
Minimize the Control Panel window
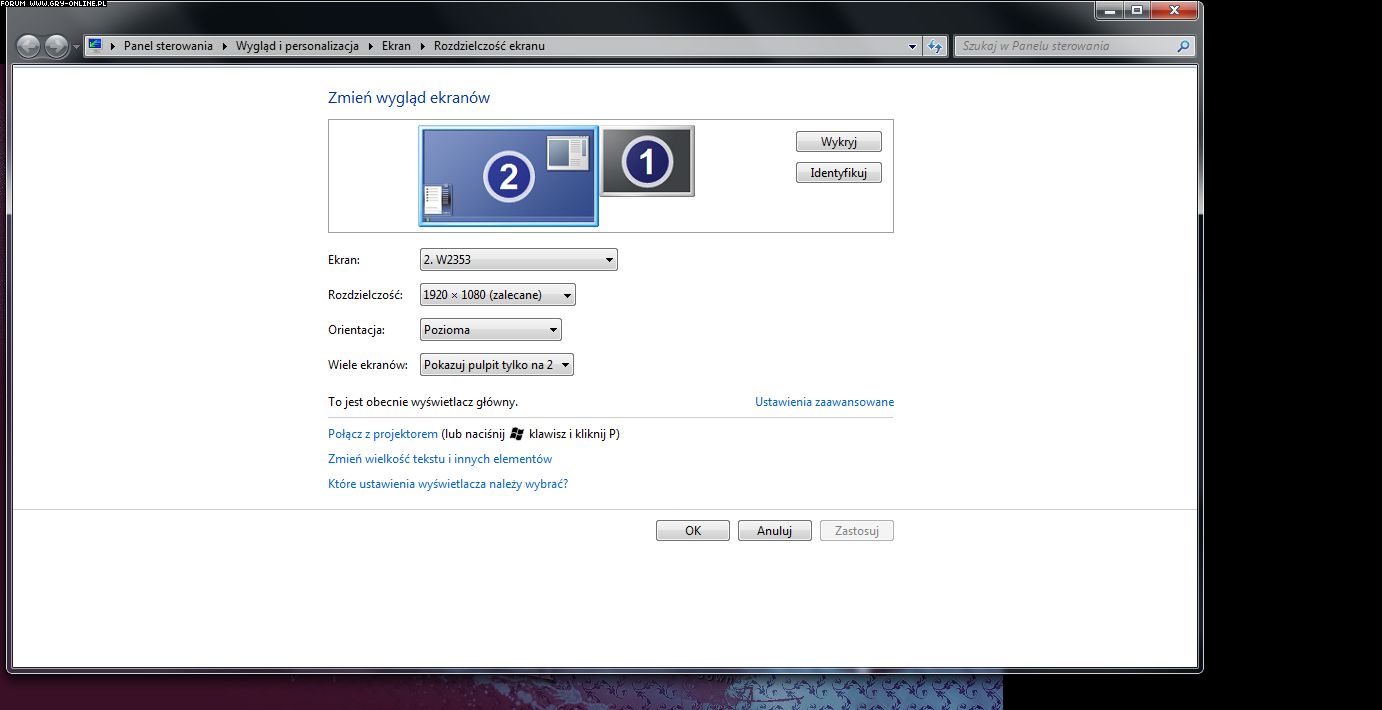click(x=1109, y=10)
